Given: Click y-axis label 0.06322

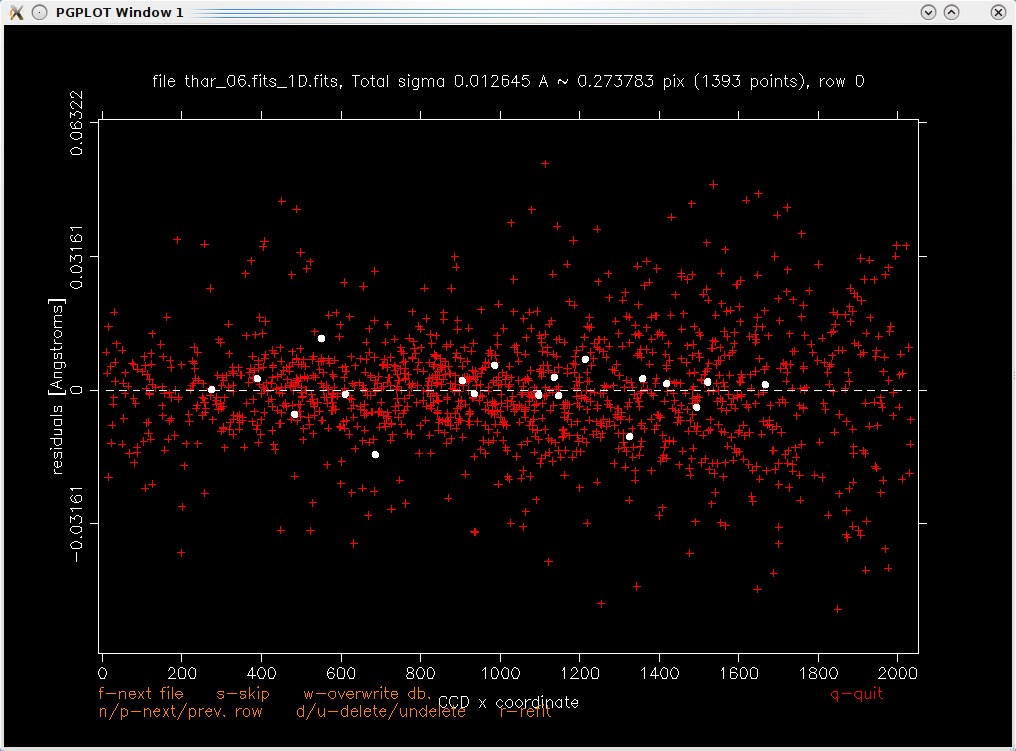Looking at the screenshot, I should [76, 123].
